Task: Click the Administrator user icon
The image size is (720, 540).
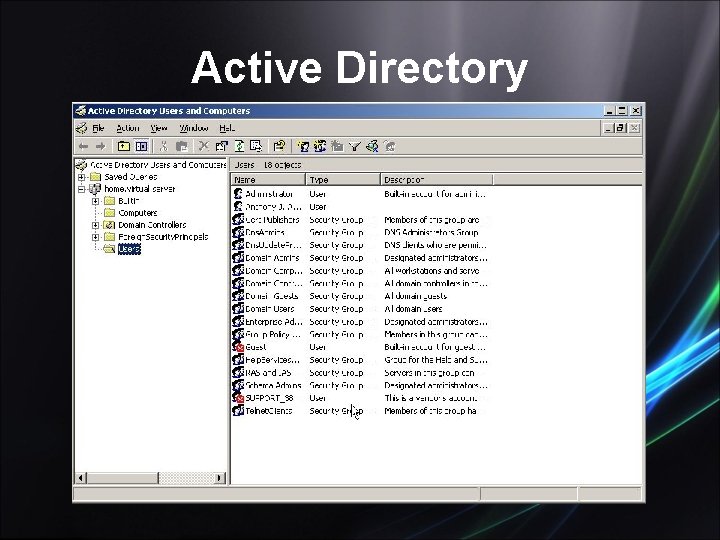Action: [x=238, y=194]
